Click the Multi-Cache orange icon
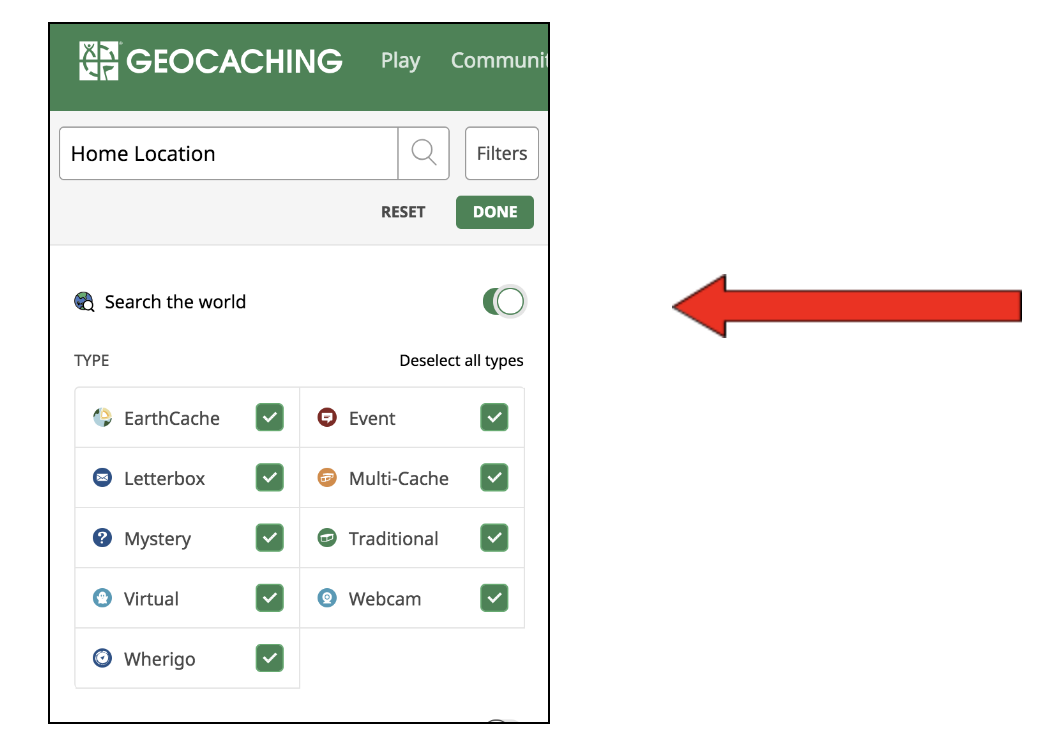 [x=327, y=477]
